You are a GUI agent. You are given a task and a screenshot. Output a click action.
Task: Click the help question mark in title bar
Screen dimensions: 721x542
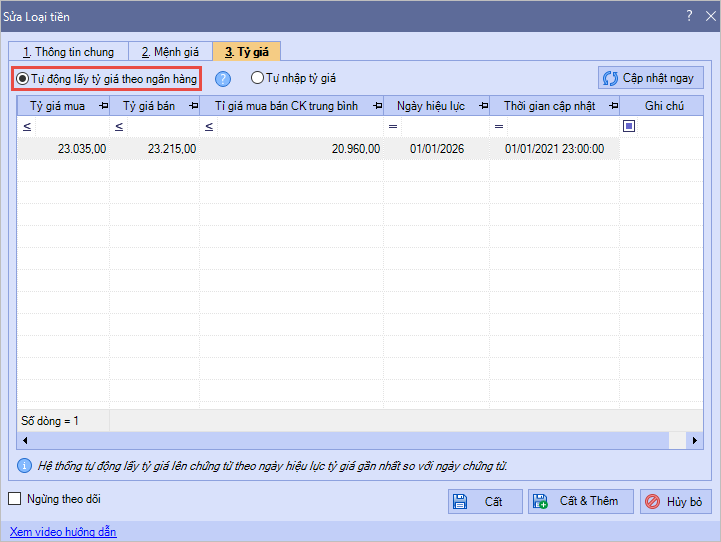tap(688, 16)
